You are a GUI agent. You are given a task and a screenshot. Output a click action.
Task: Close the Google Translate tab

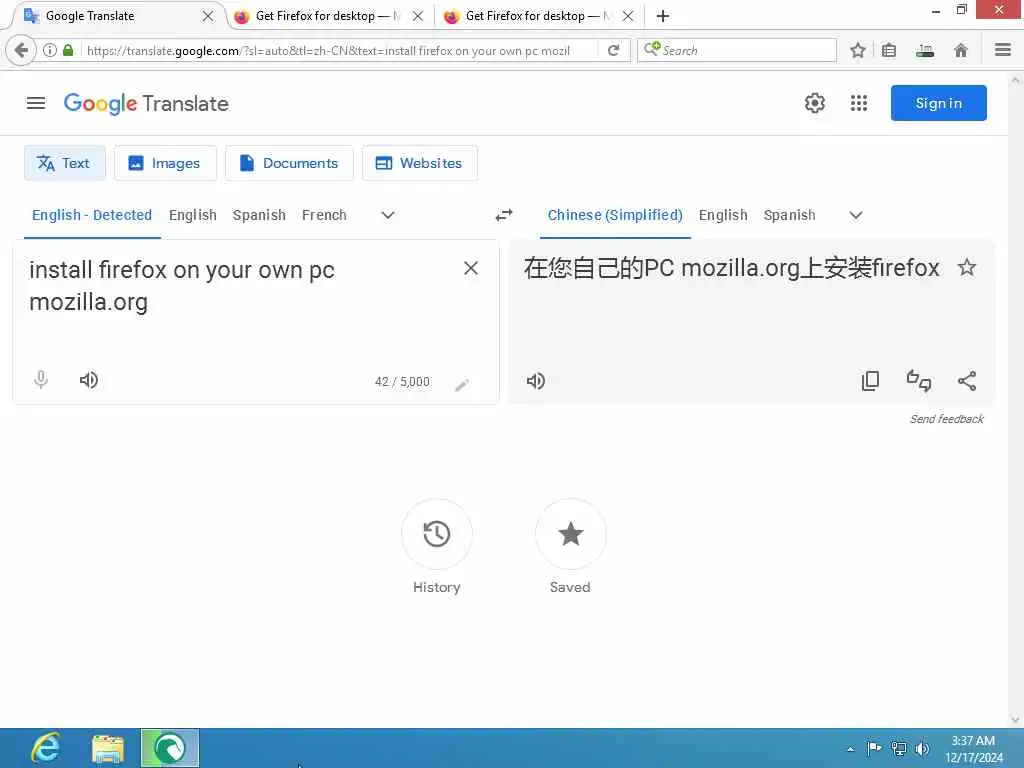coord(208,16)
